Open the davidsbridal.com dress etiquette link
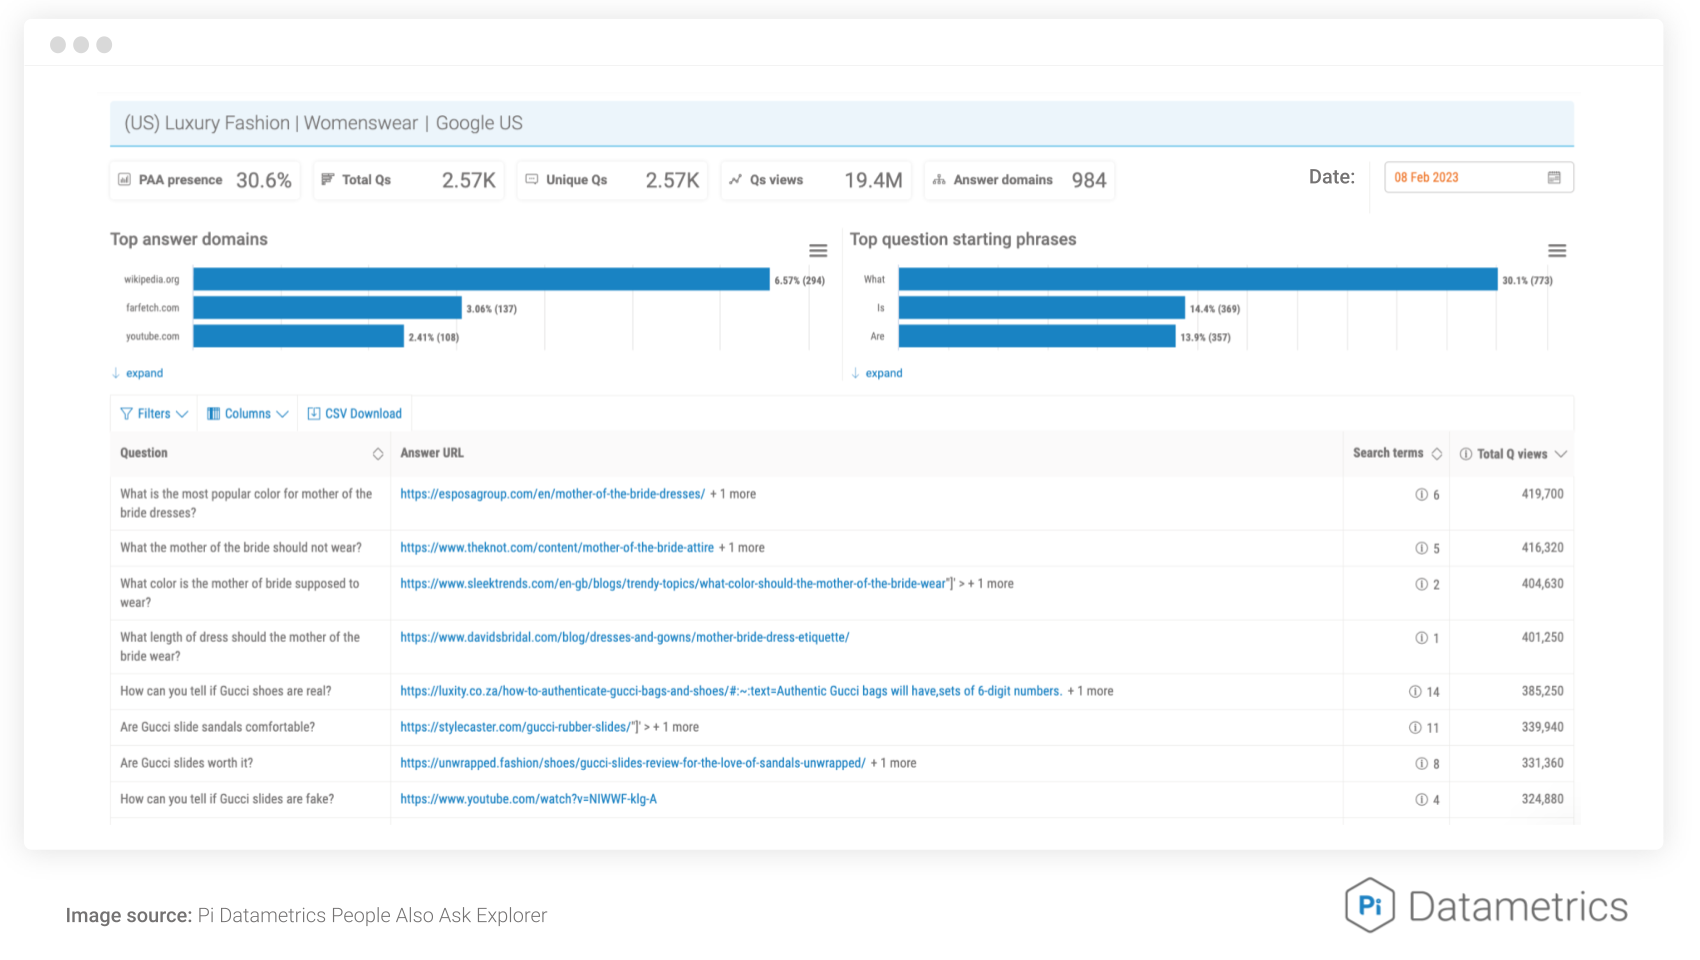The height and width of the screenshot is (960, 1700). [625, 638]
